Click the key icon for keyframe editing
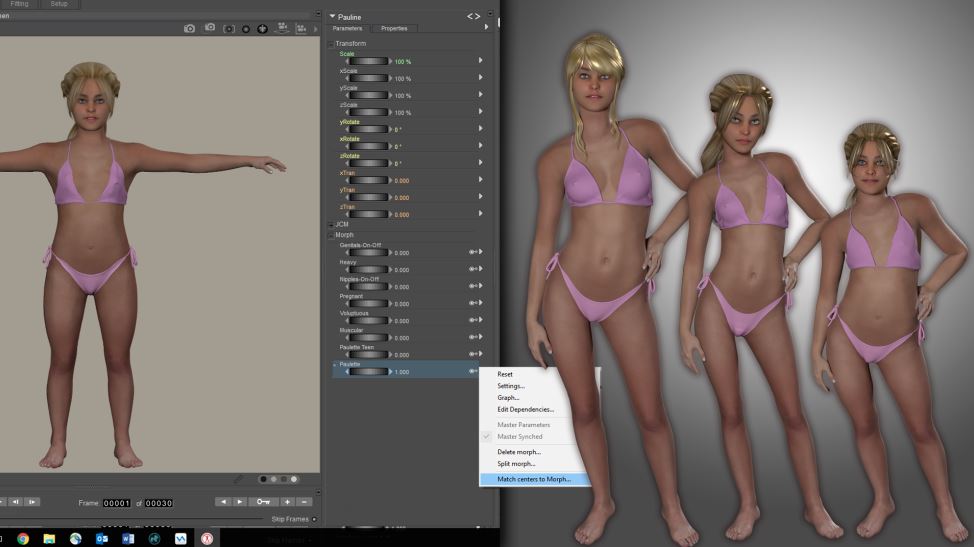Screen dimensions: 974x547 click(x=263, y=502)
